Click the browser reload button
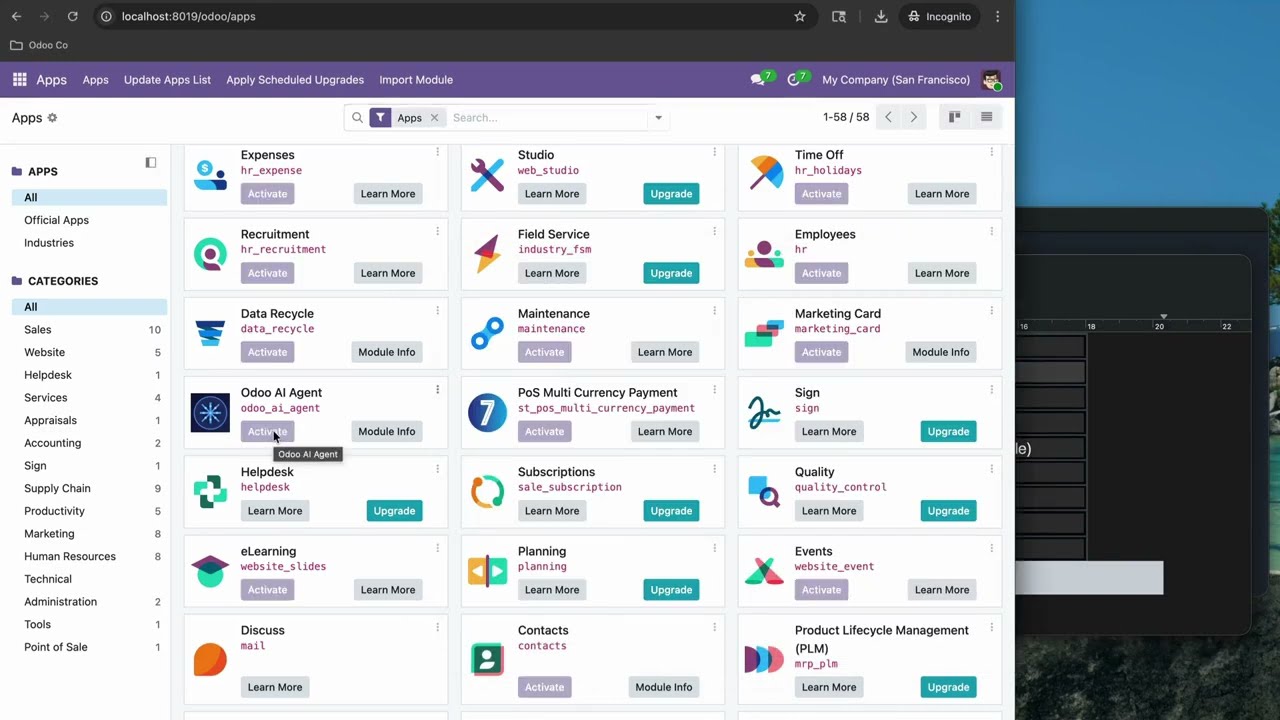The image size is (1280, 720). point(72,16)
